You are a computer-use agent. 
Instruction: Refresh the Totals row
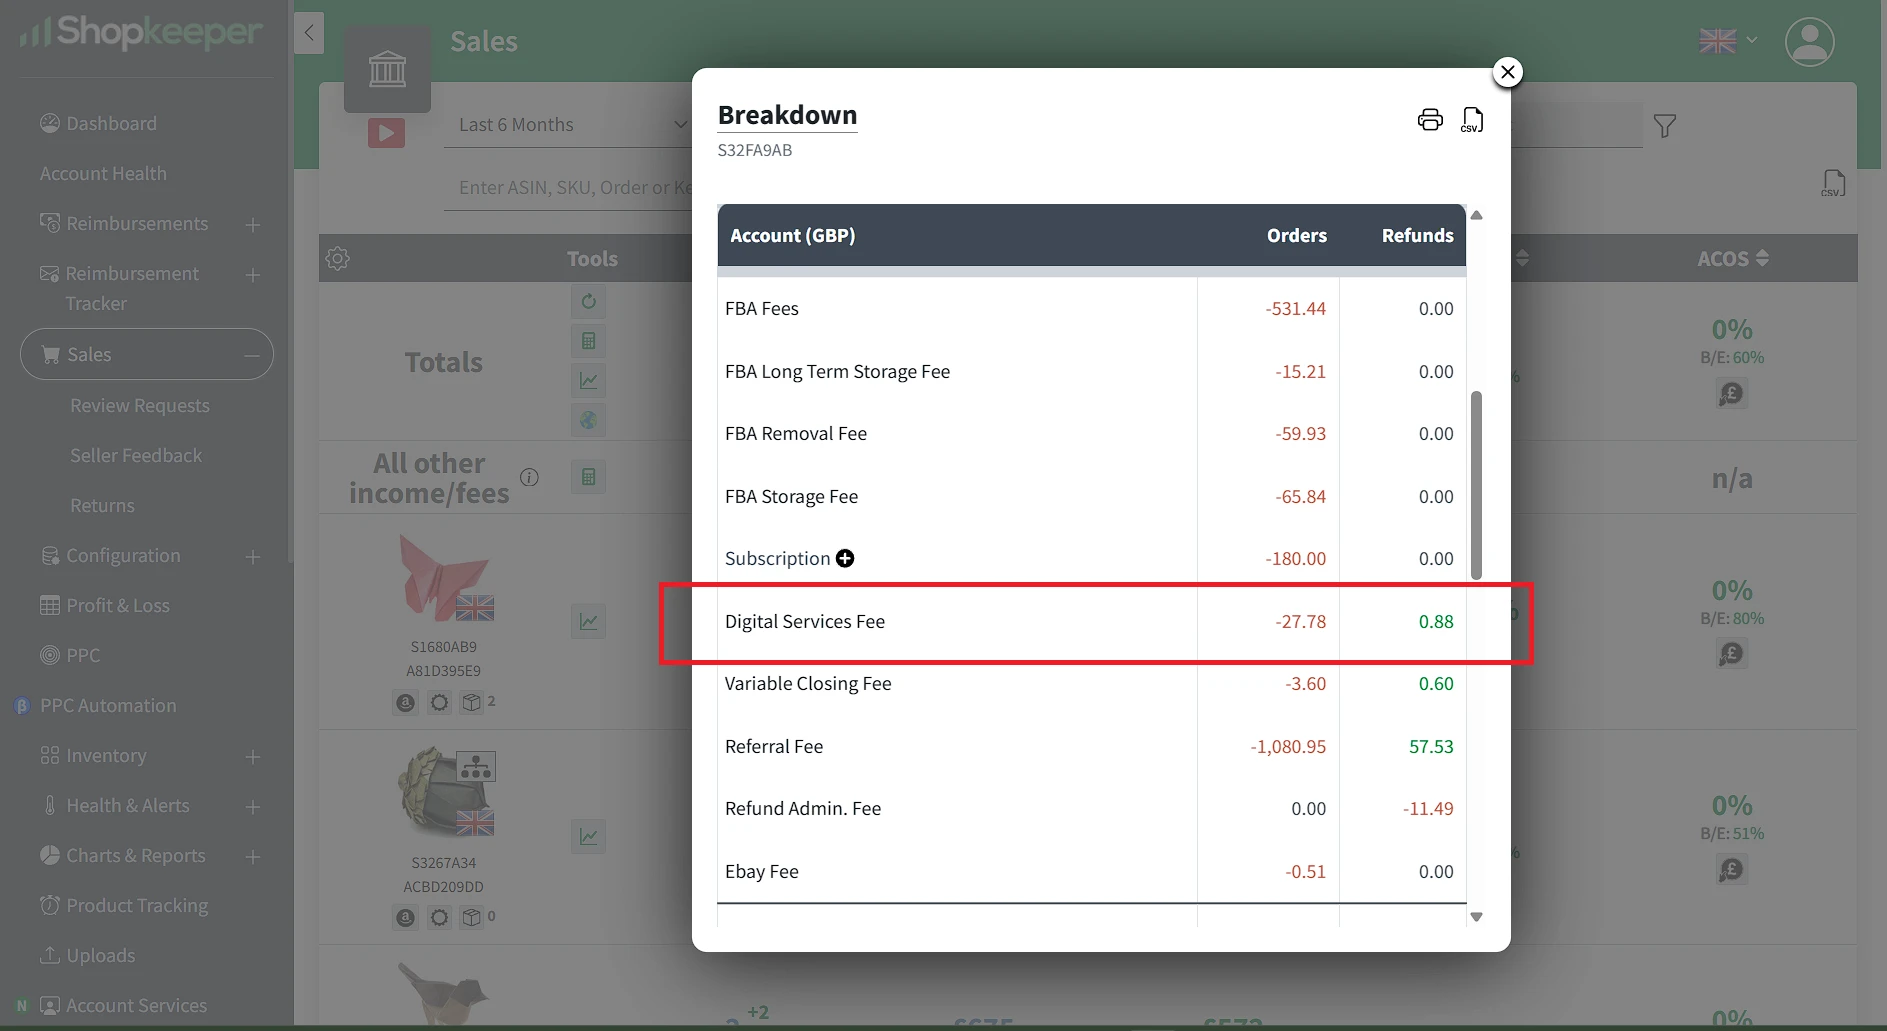(x=589, y=301)
